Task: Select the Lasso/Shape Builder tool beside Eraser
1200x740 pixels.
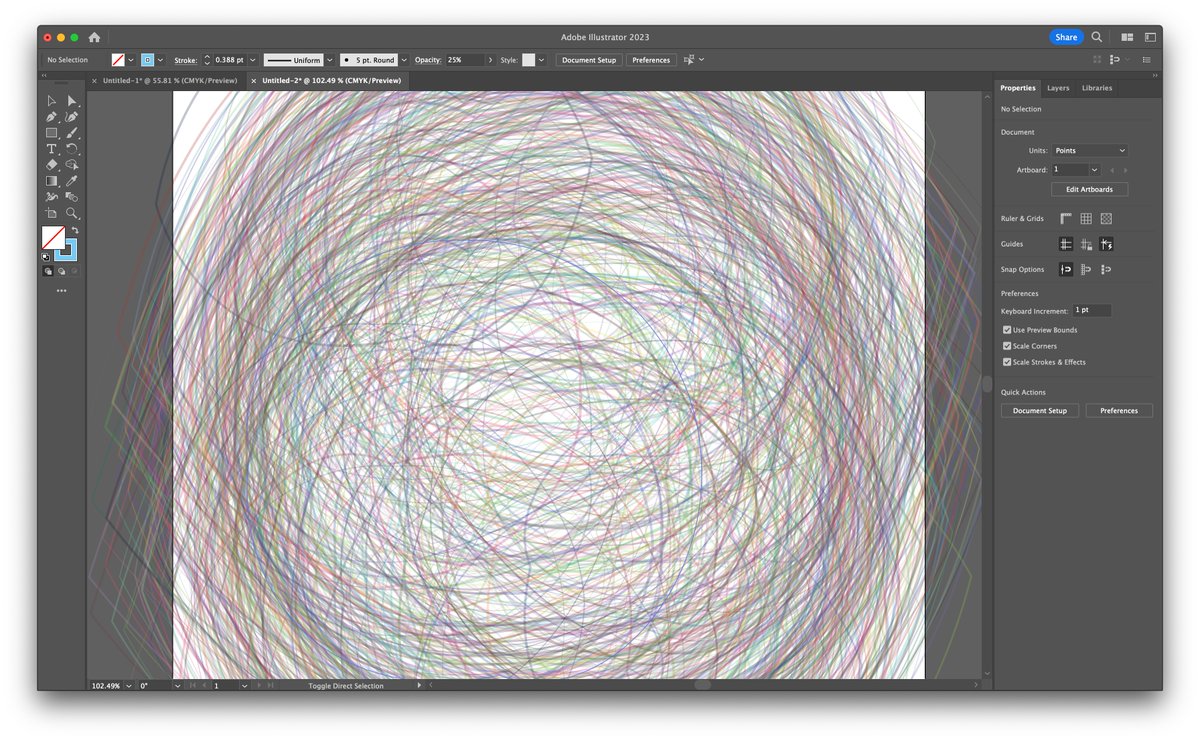Action: [71, 165]
